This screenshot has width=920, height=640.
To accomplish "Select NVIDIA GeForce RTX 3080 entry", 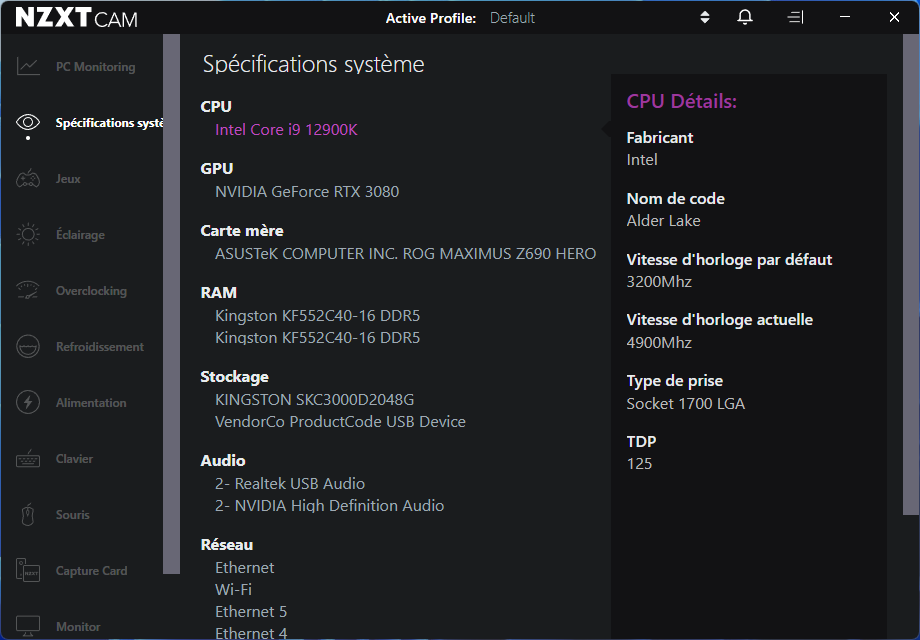I will tap(307, 192).
